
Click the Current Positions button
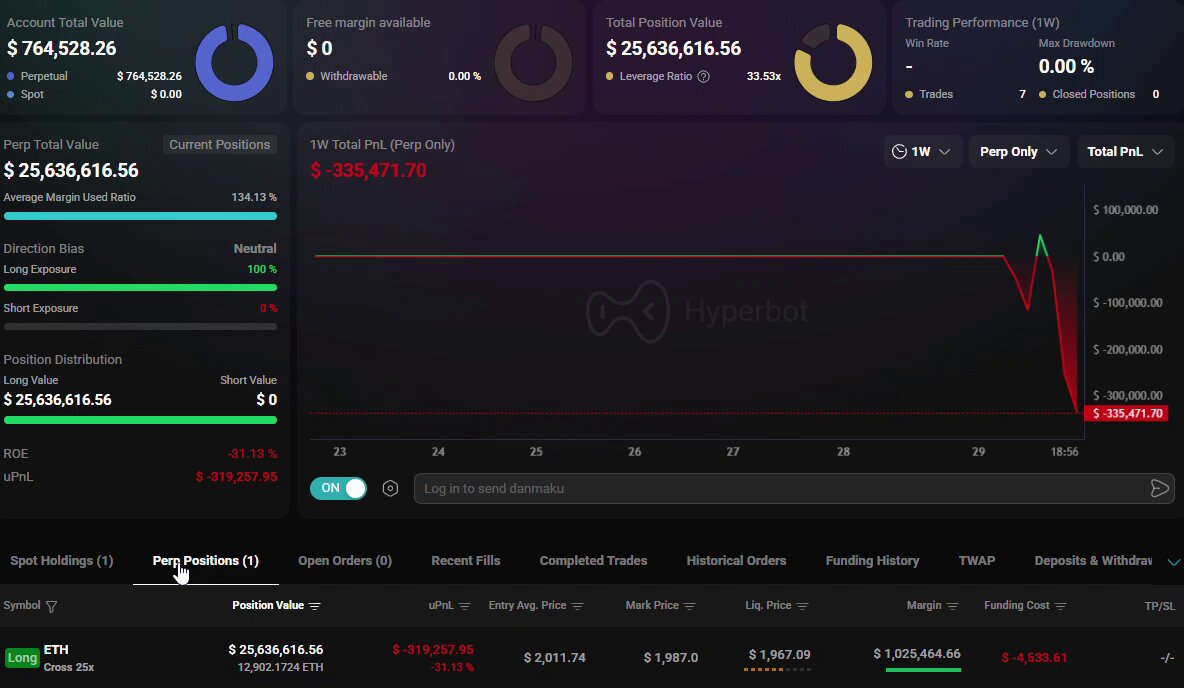[x=220, y=144]
